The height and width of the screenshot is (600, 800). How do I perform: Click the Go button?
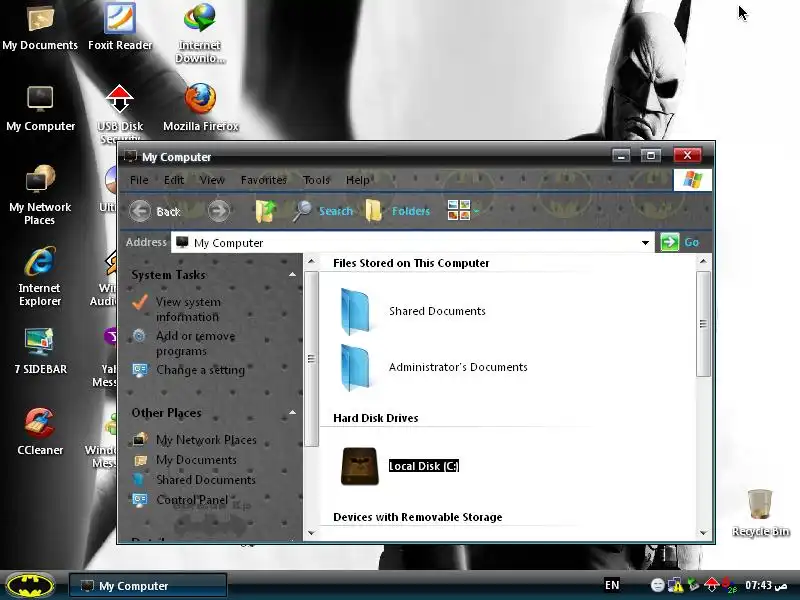pyautogui.click(x=680, y=242)
